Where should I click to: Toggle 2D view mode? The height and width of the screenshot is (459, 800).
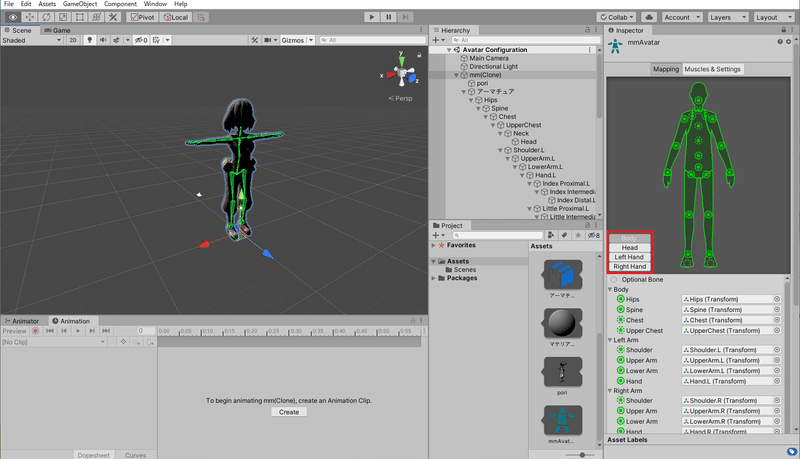click(x=73, y=40)
